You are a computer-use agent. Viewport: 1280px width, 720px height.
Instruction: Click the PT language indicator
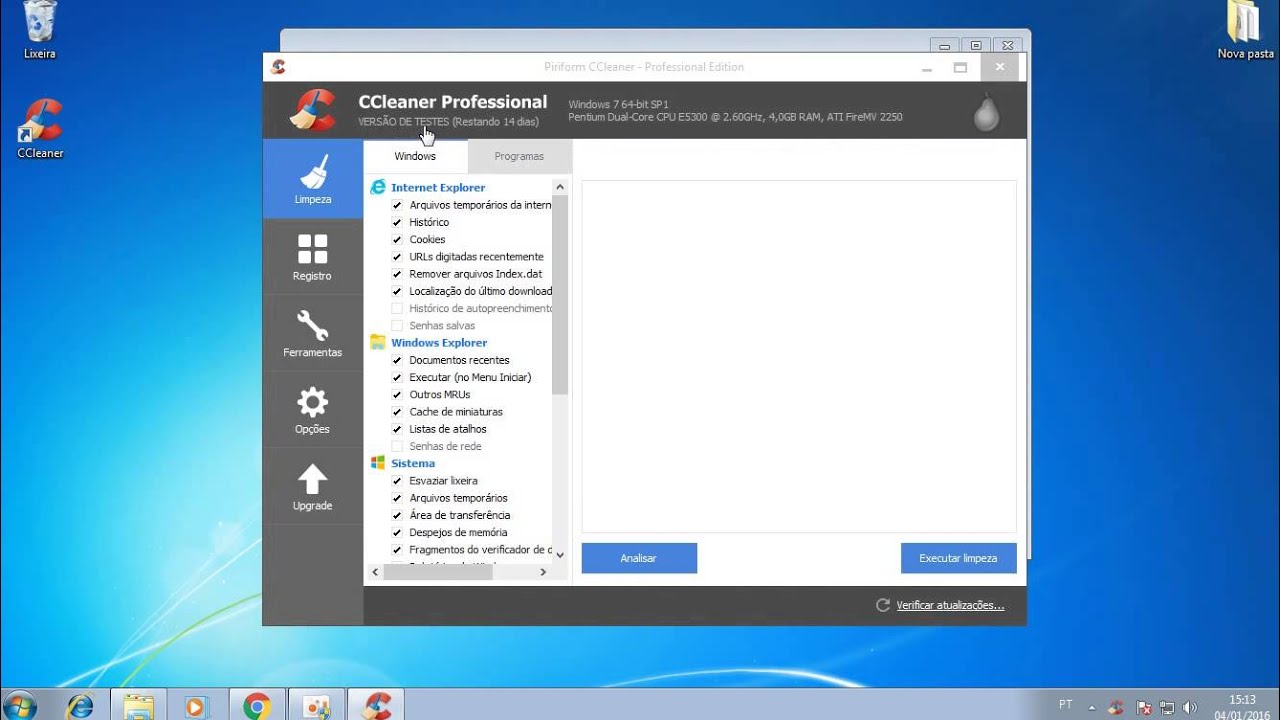click(1066, 705)
